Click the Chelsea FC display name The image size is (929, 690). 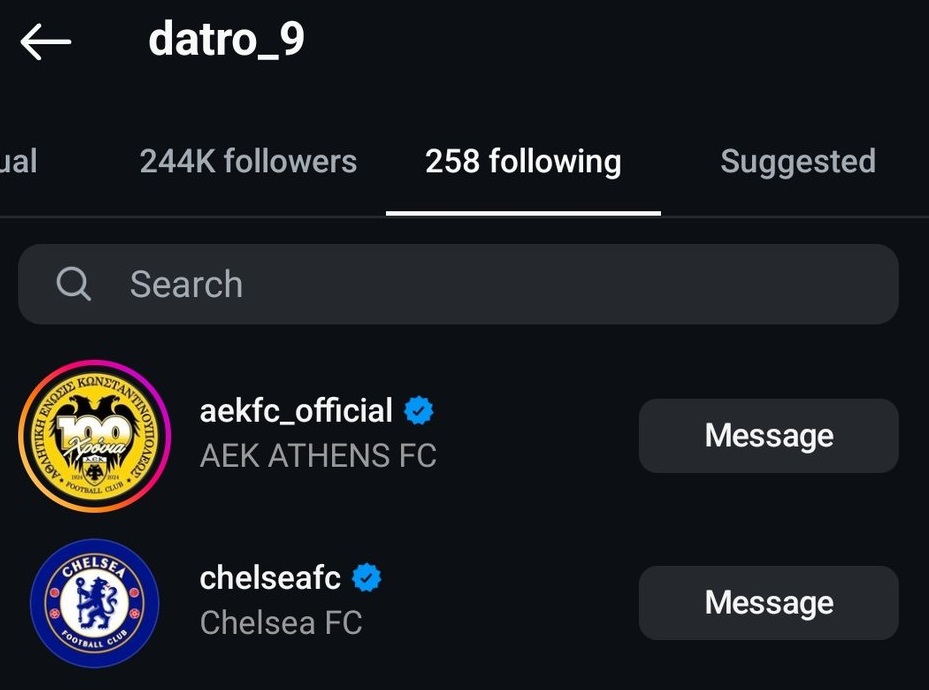[x=281, y=623]
